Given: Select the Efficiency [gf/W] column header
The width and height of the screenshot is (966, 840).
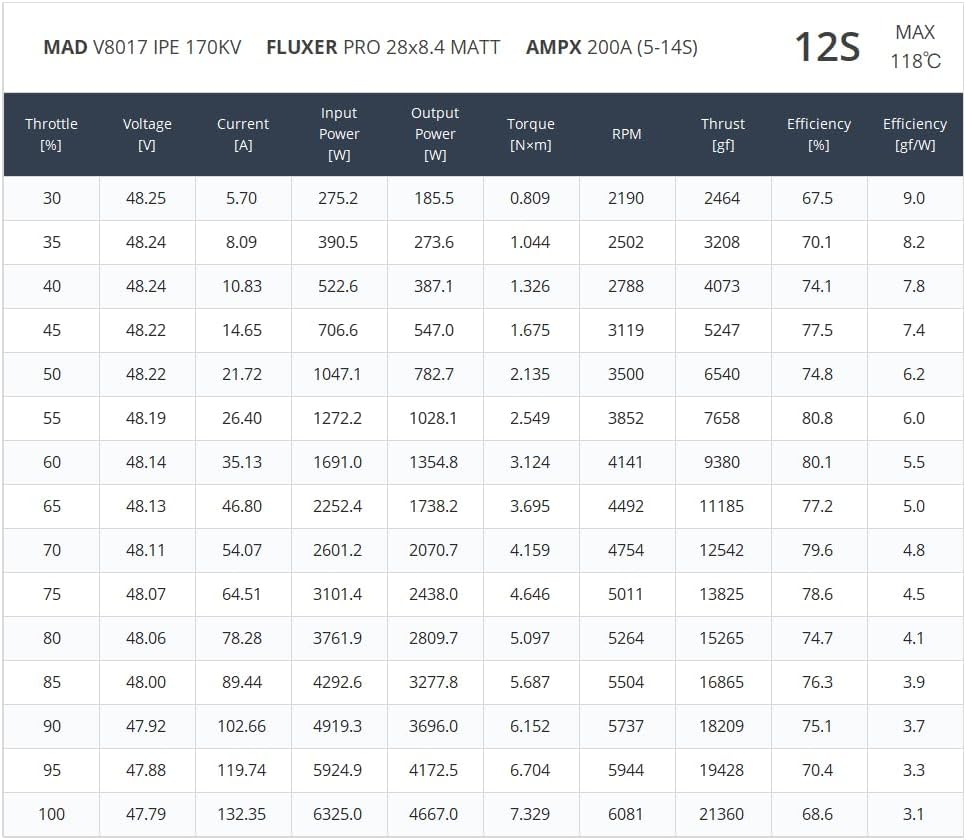Looking at the screenshot, I should click(x=914, y=134).
